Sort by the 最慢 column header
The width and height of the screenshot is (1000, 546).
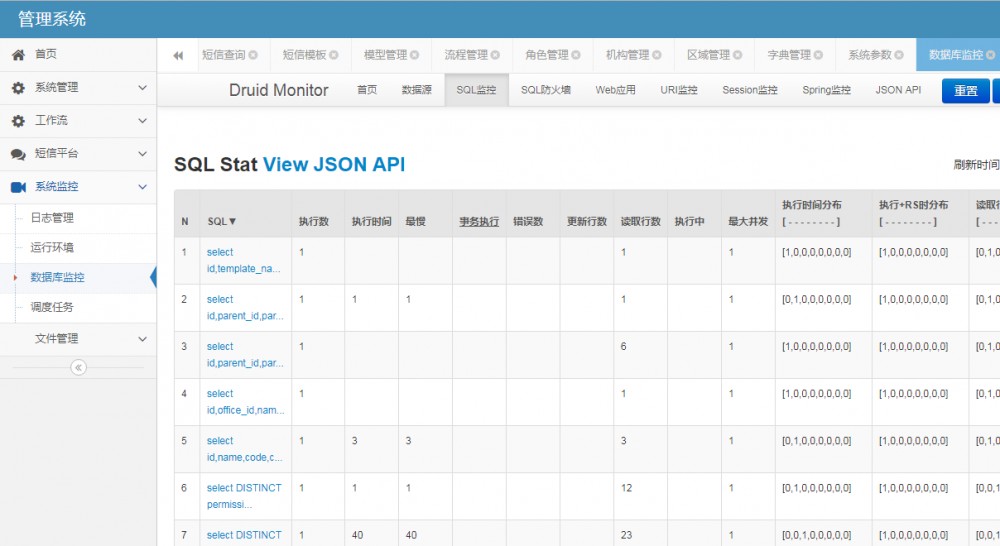tap(415, 221)
